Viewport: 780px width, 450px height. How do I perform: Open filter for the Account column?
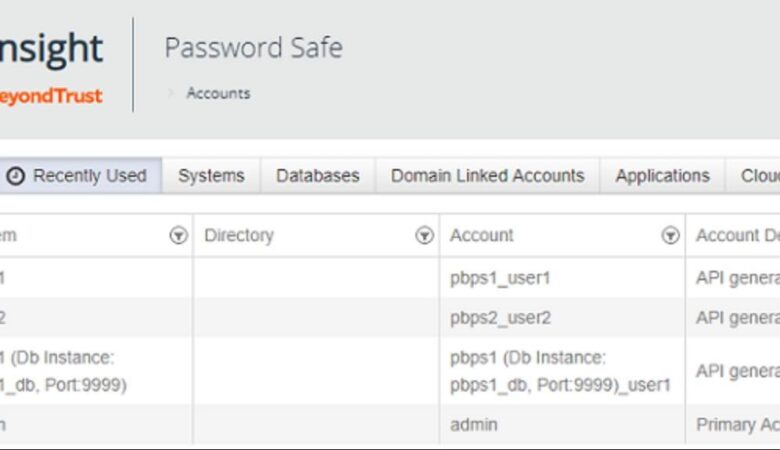(x=670, y=235)
